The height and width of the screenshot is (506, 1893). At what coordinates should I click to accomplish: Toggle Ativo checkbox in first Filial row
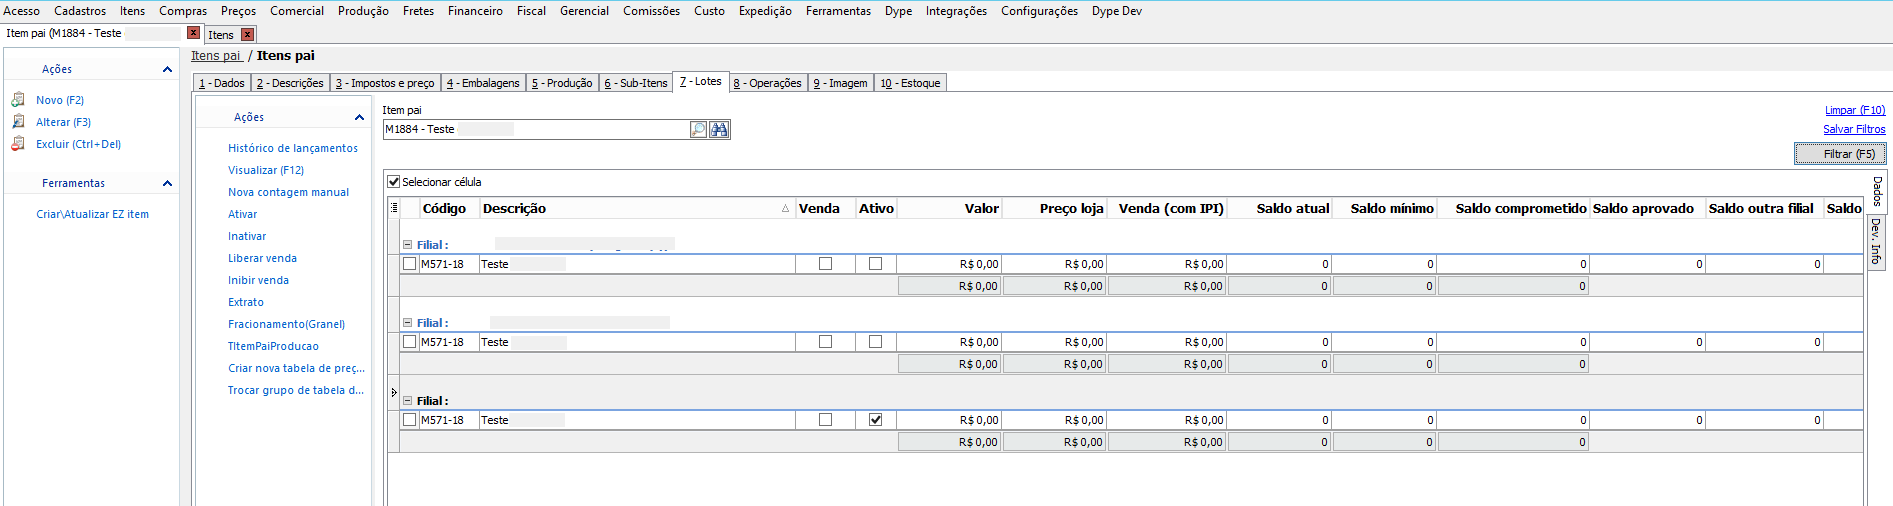pos(876,264)
